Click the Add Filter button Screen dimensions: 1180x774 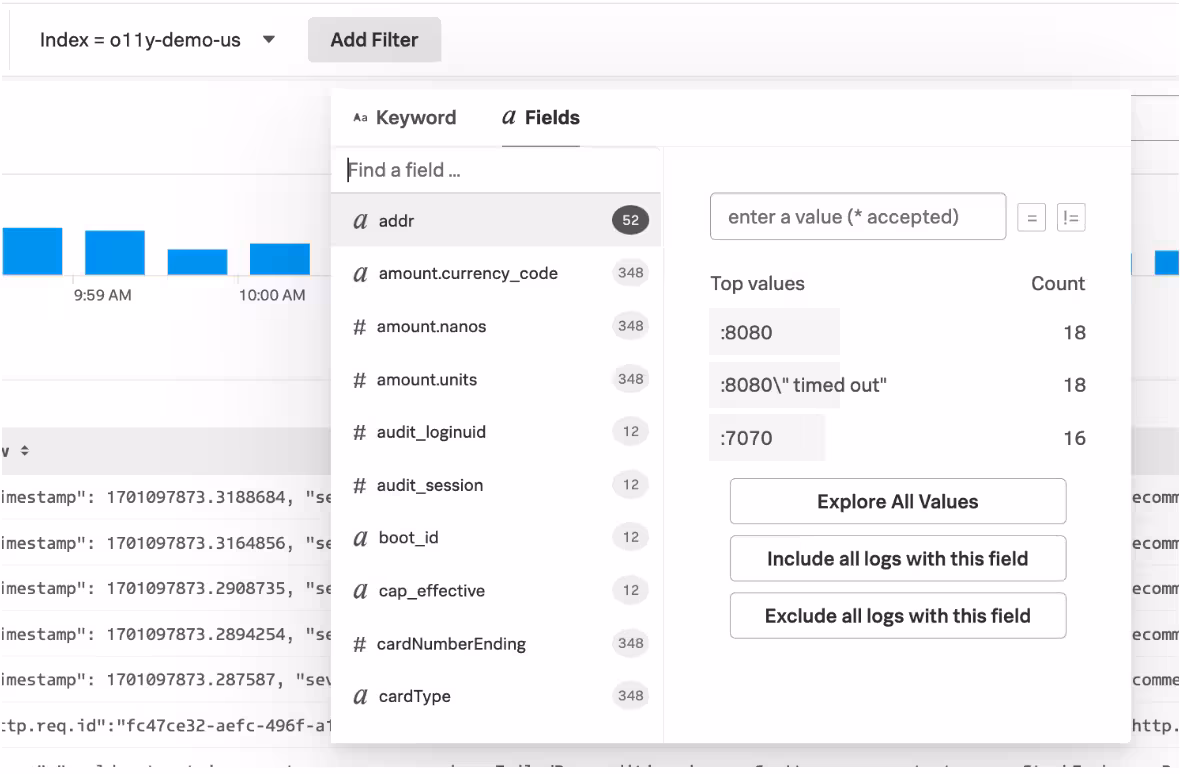[x=374, y=41]
